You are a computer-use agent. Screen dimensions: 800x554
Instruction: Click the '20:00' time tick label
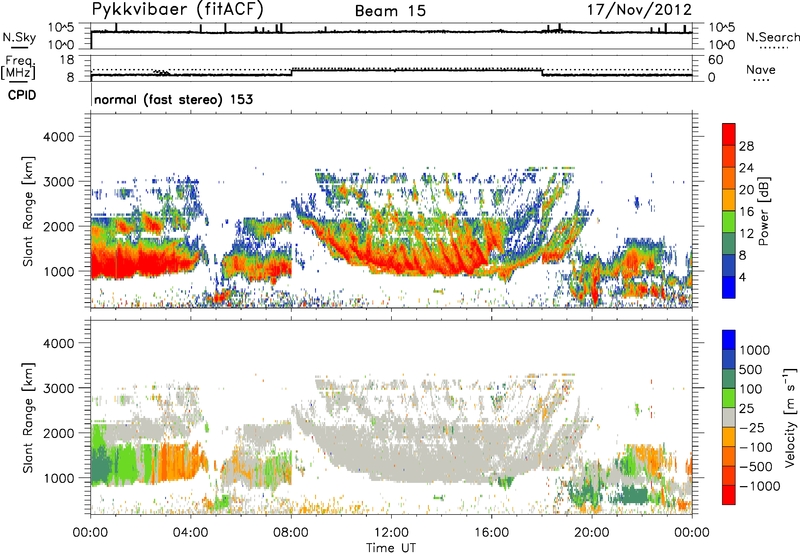pyautogui.click(x=592, y=533)
